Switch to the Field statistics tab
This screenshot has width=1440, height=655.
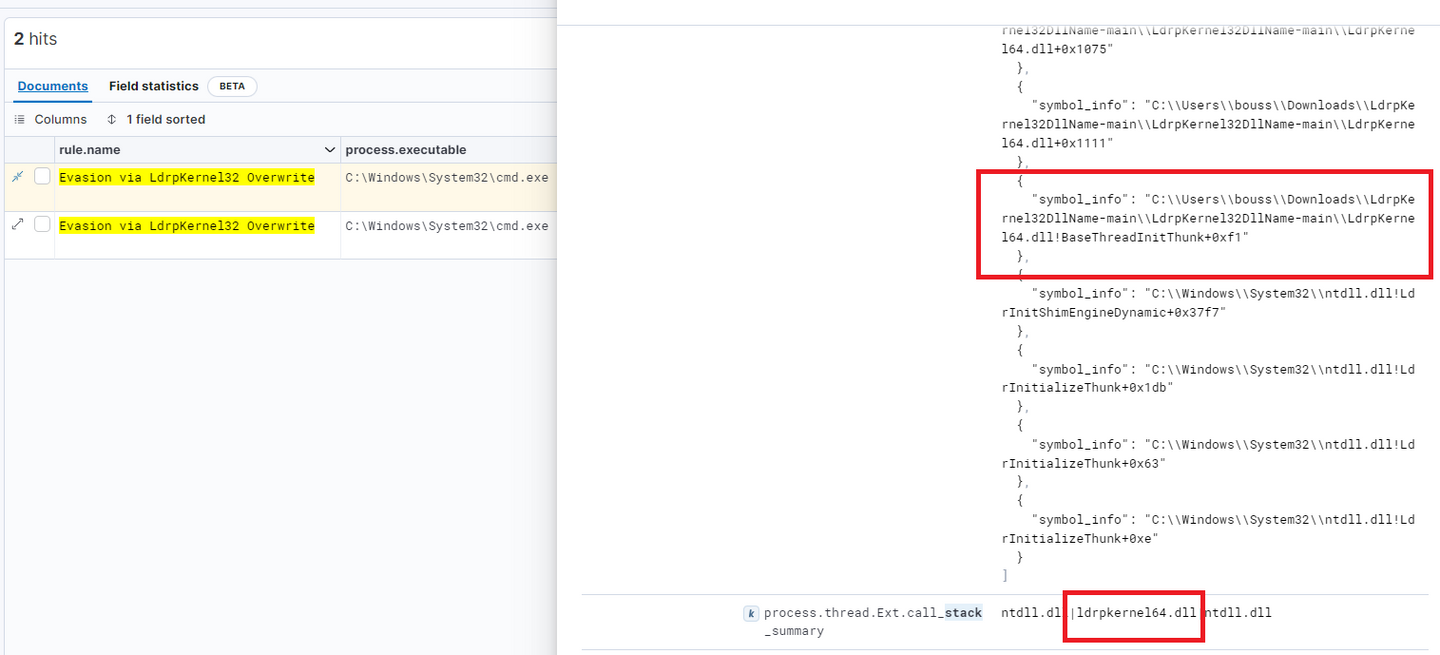(x=154, y=86)
